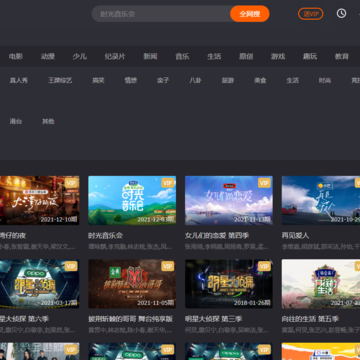Open the 女儿们的恋爱 第四季 poster thumbnail
The height and width of the screenshot is (360, 360).
tap(229, 200)
